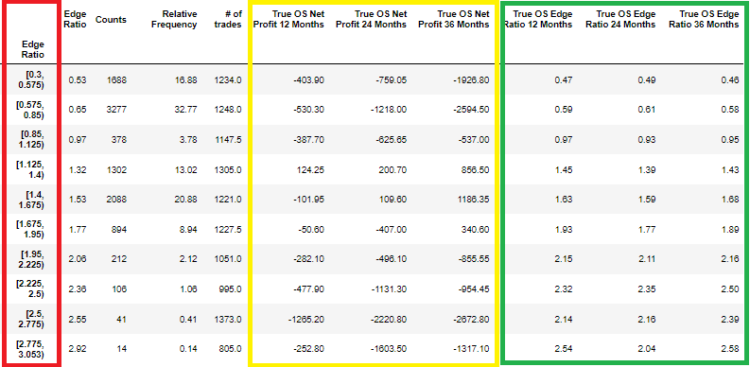Click the 36 months profit cell 1186.35
The image size is (750, 367).
coord(473,200)
